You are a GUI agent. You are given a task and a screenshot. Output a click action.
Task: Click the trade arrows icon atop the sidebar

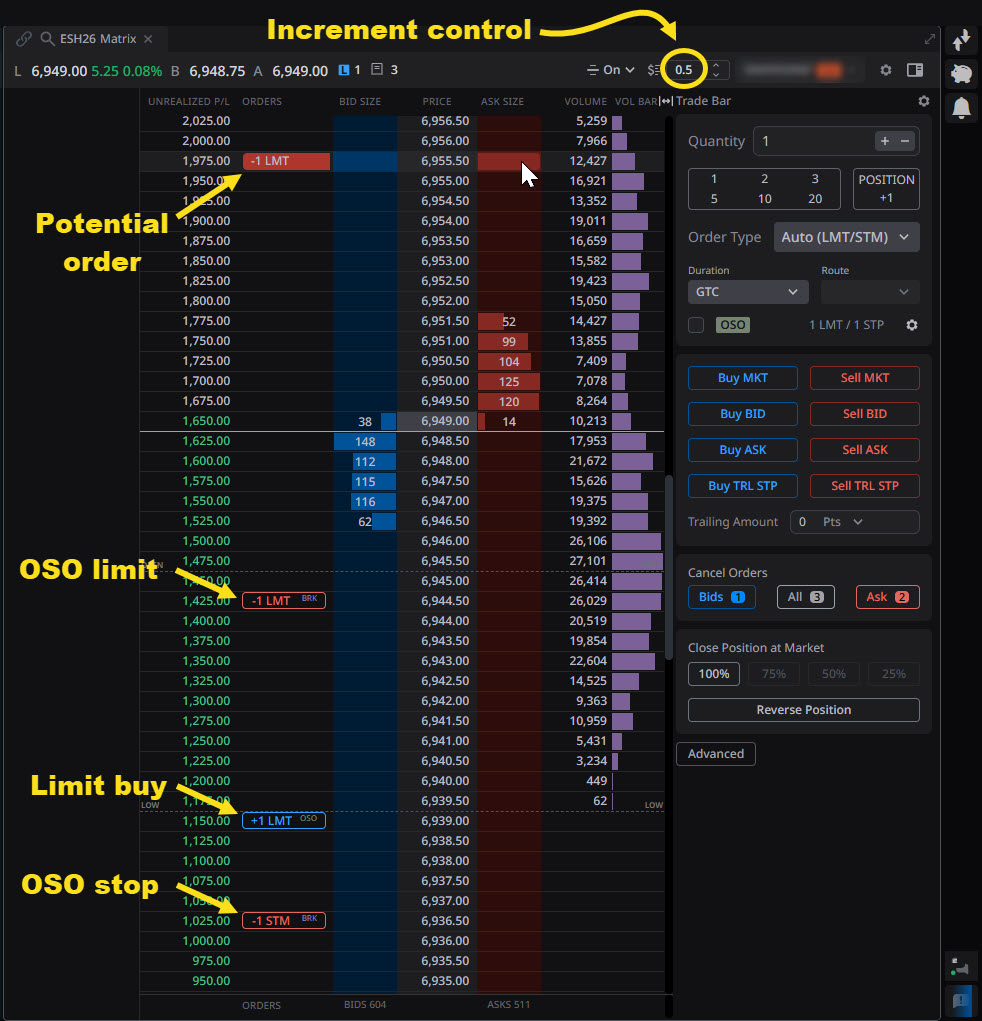pos(962,40)
